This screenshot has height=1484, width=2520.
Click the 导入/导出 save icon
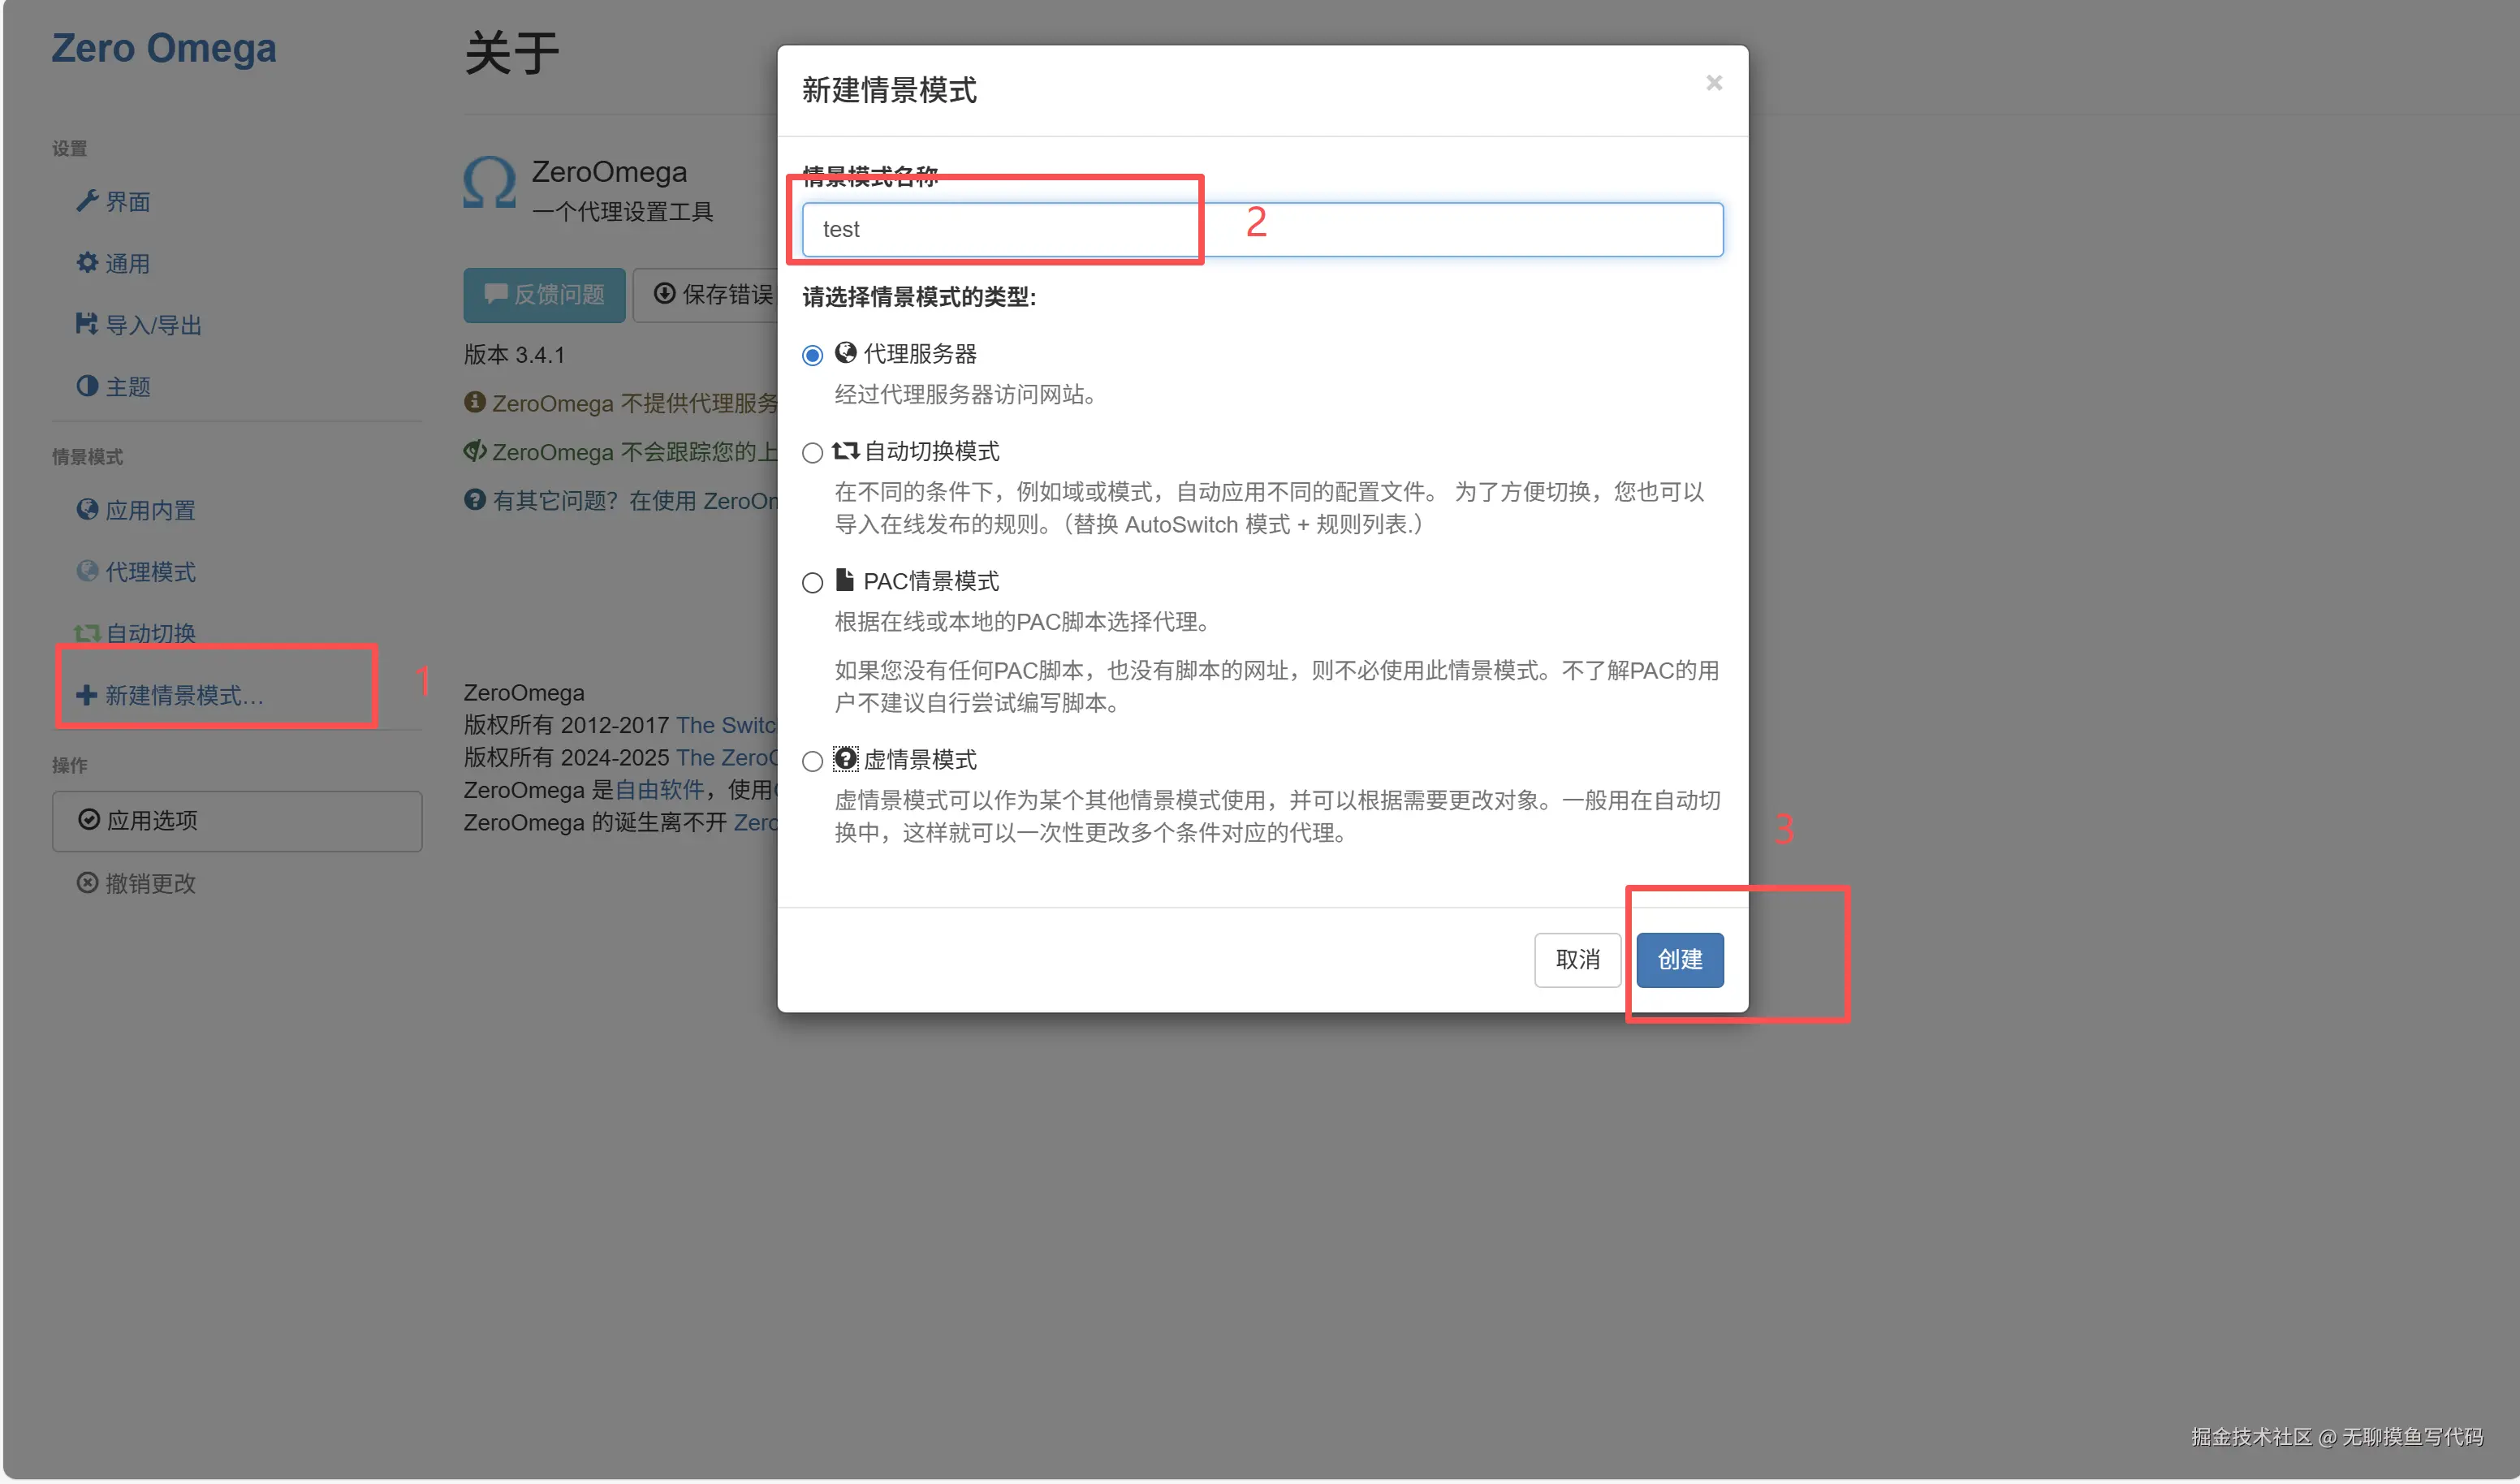(87, 324)
